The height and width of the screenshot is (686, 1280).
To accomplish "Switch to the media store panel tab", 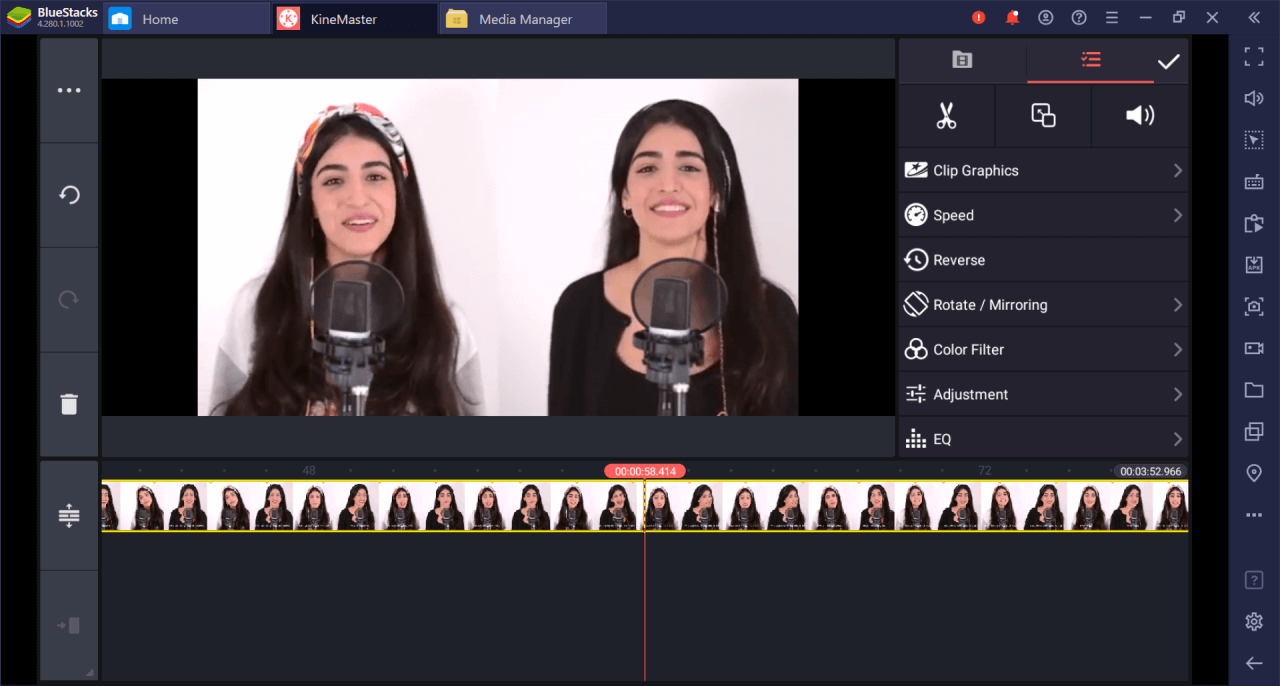I will click(x=962, y=60).
